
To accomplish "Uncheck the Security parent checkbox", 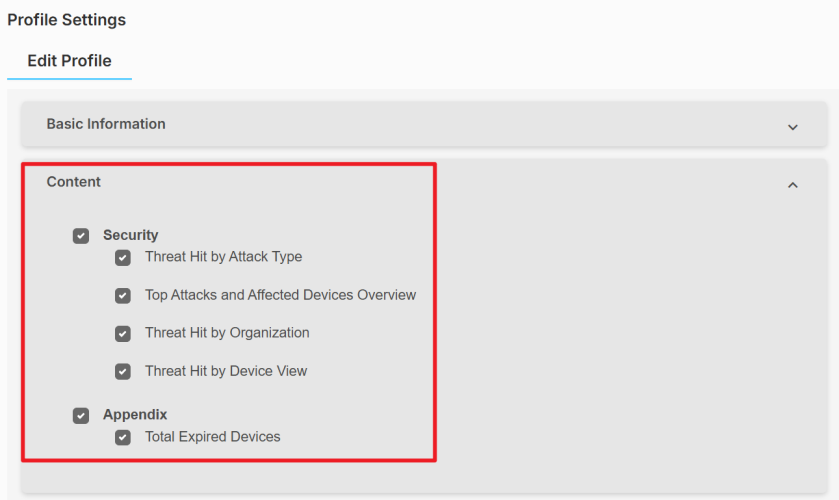I will [81, 236].
